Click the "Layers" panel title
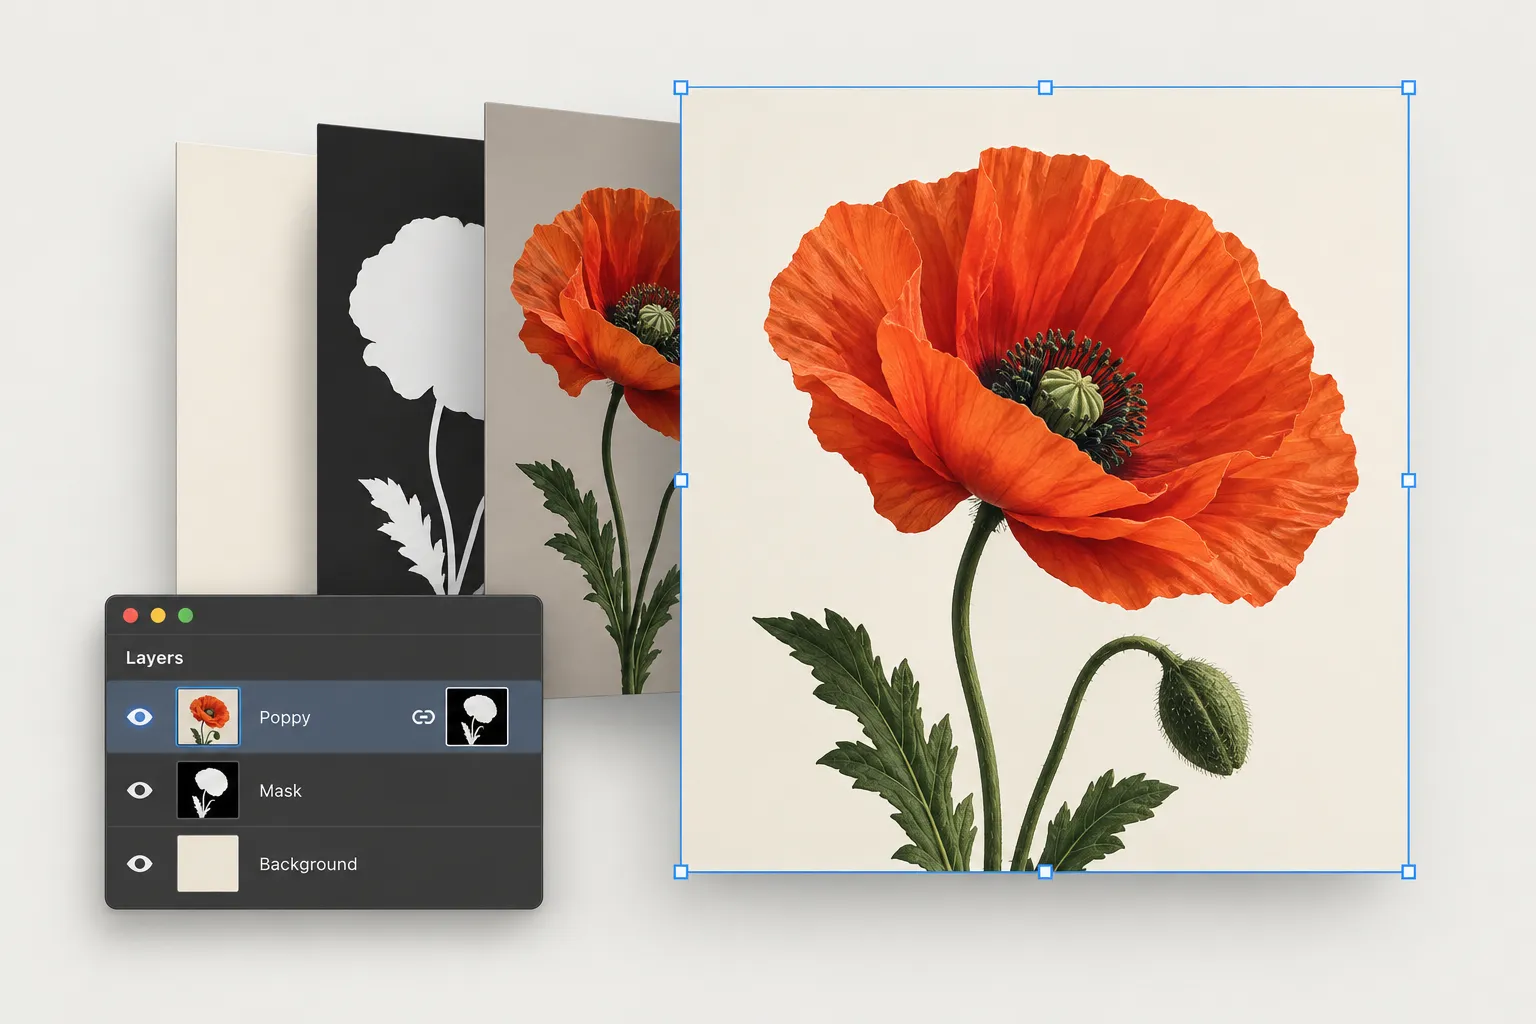This screenshot has width=1536, height=1024. coord(154,657)
